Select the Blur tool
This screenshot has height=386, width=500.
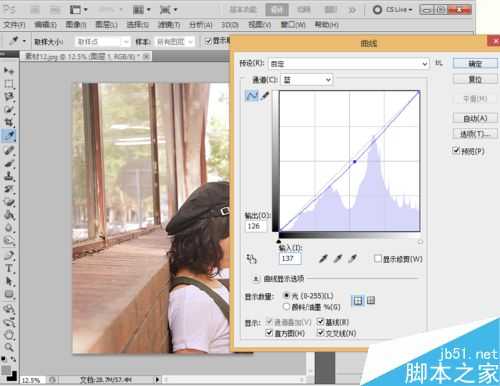click(x=9, y=228)
